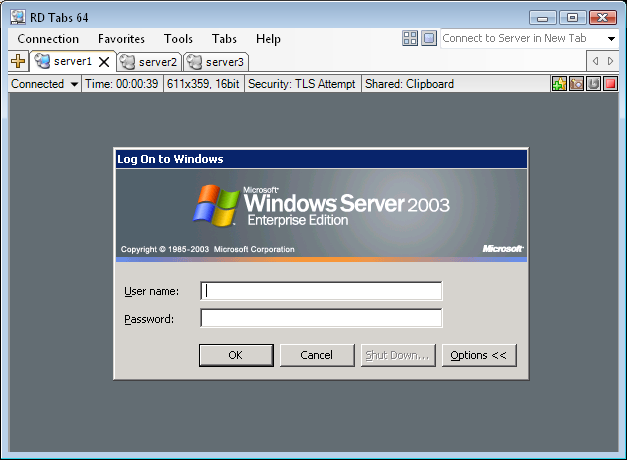
Task: Open the Tabs menu
Action: point(224,39)
